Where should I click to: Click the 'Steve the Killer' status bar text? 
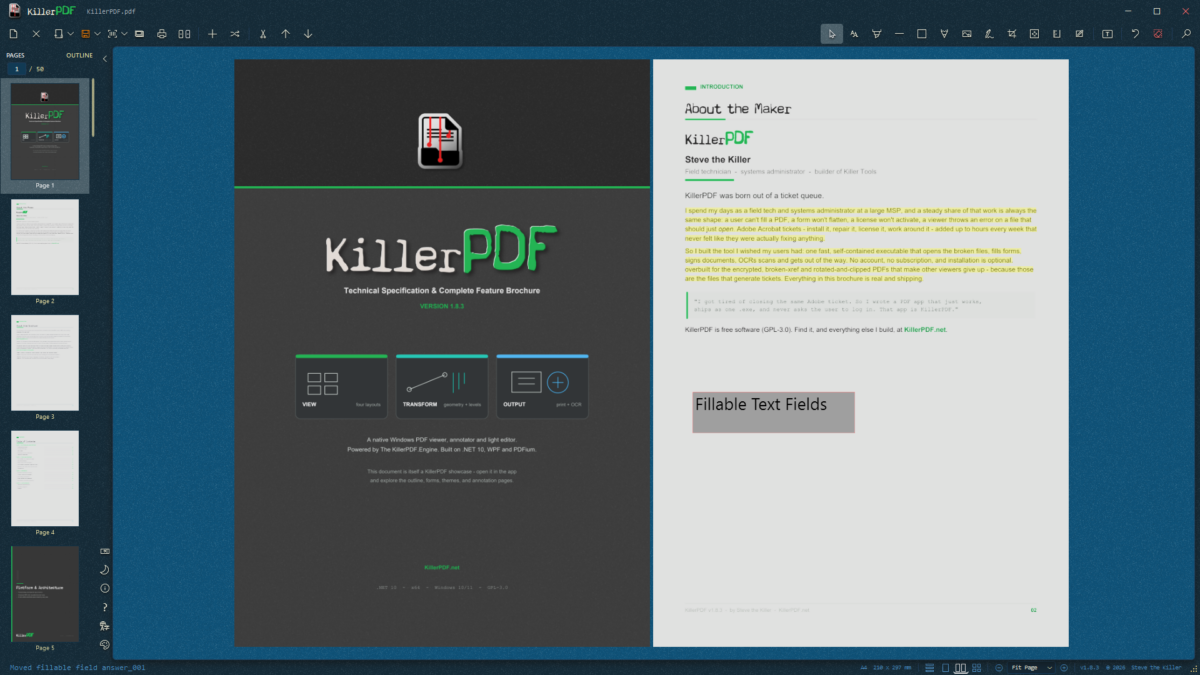tap(1158, 667)
